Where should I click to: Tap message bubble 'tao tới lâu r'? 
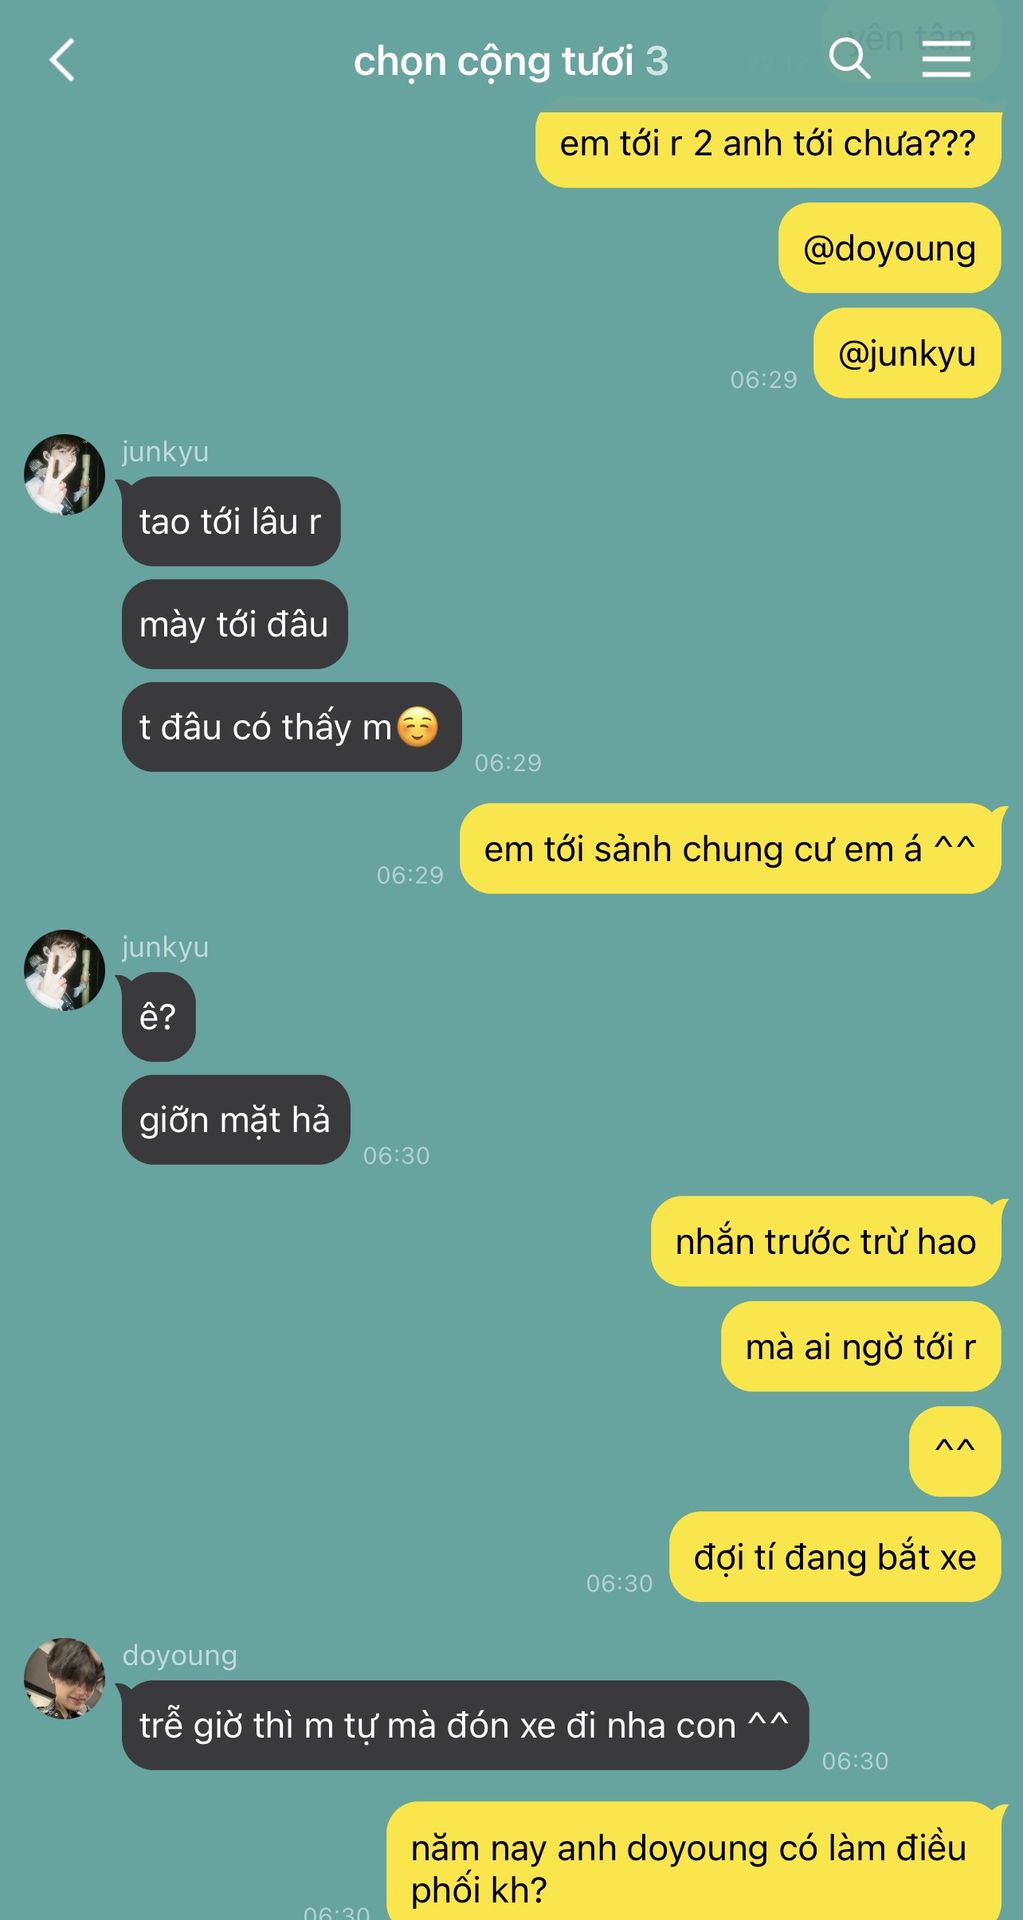231,521
